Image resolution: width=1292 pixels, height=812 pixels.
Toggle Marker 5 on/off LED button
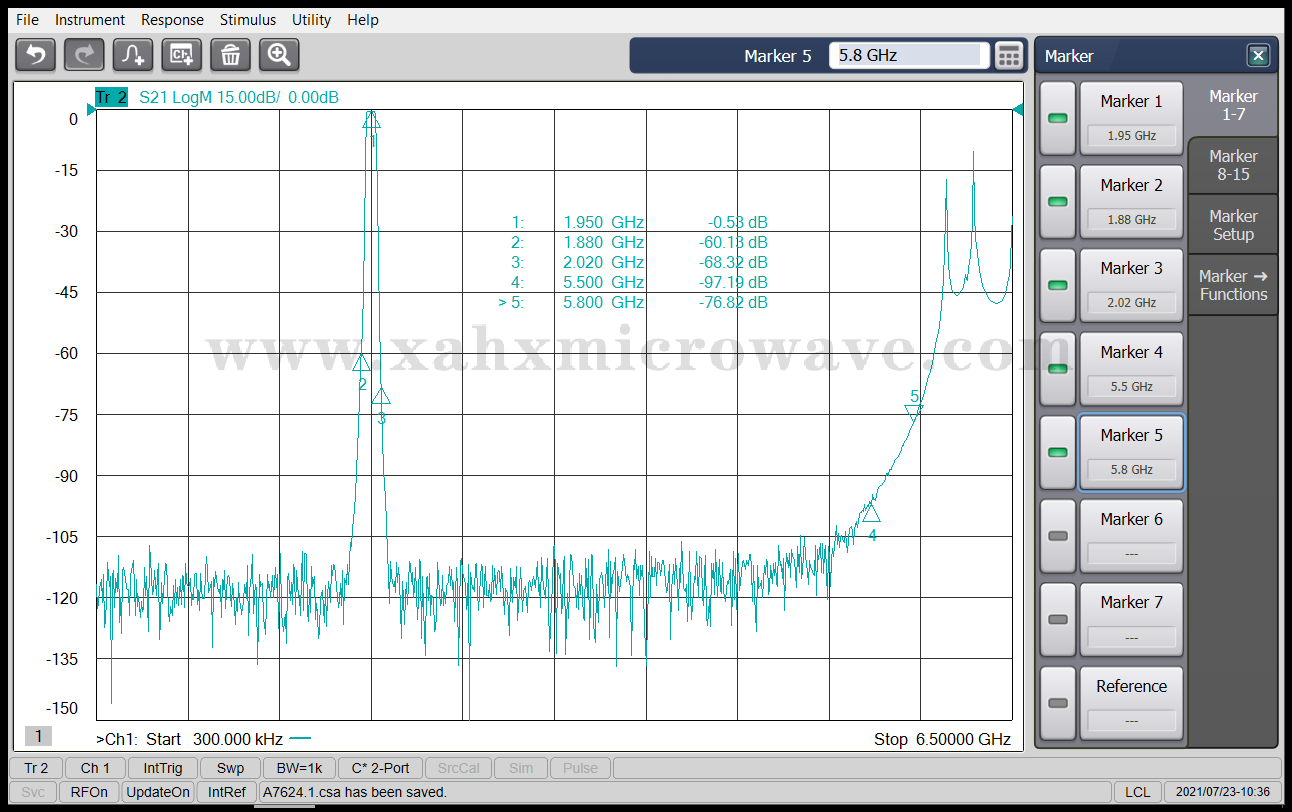click(x=1057, y=452)
